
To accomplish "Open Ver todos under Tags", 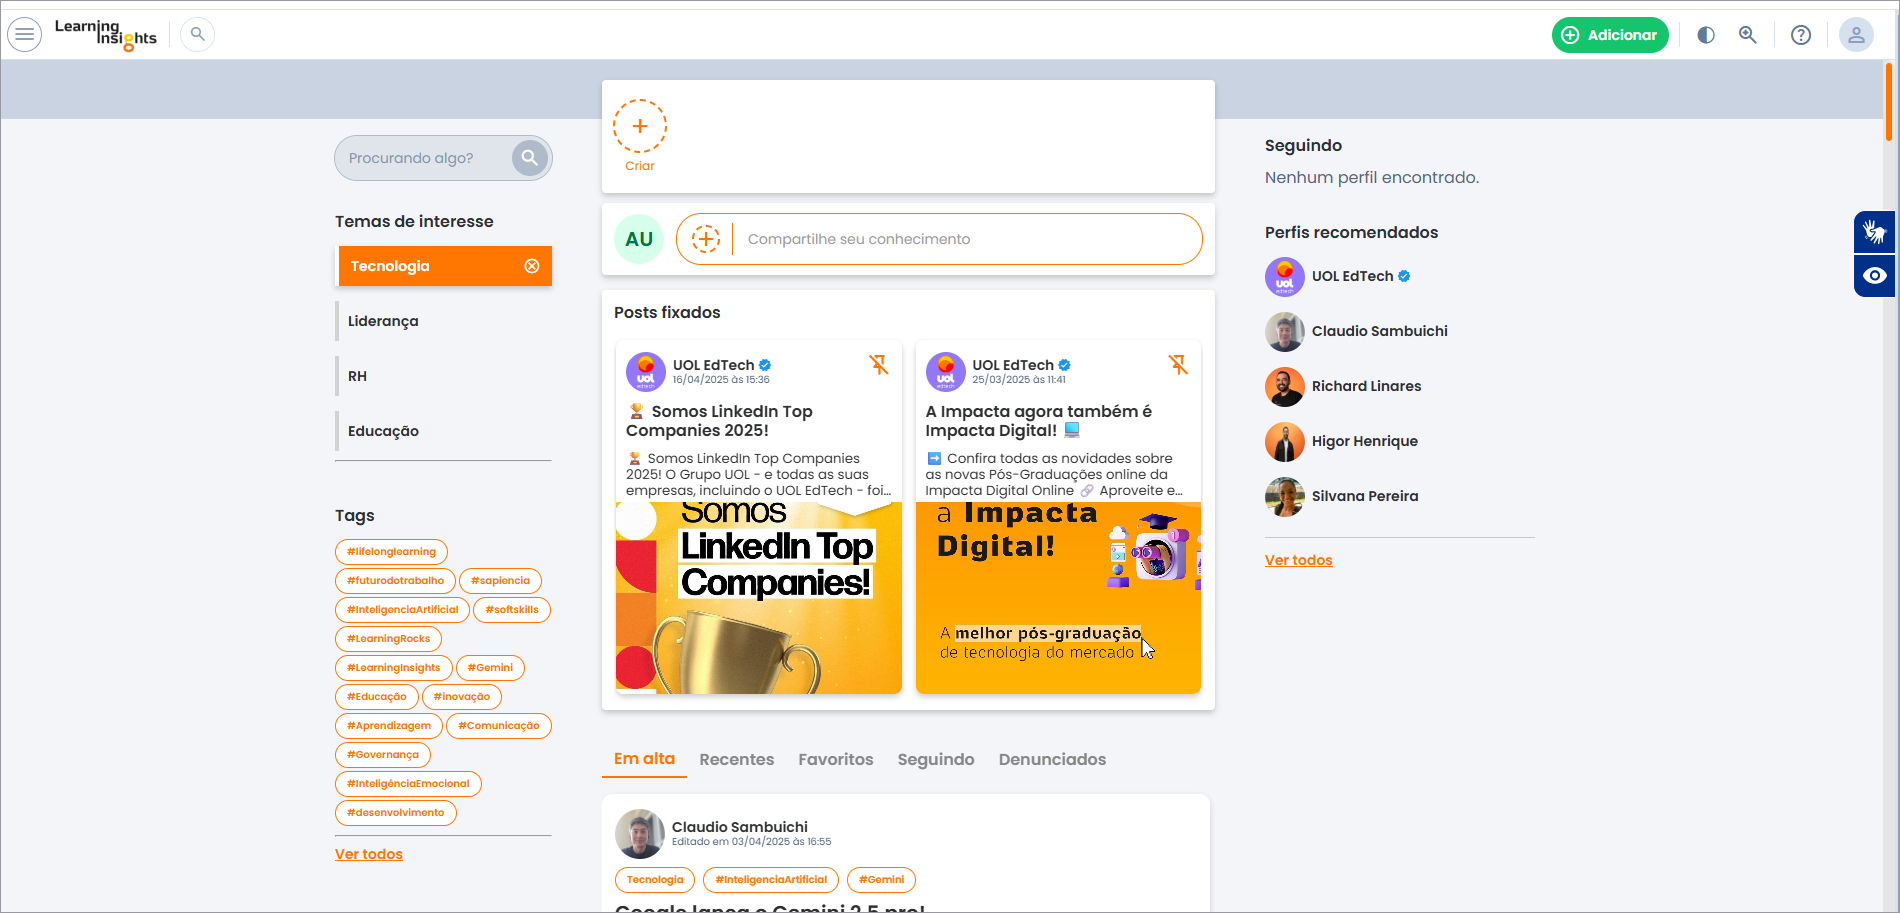I will click(369, 854).
